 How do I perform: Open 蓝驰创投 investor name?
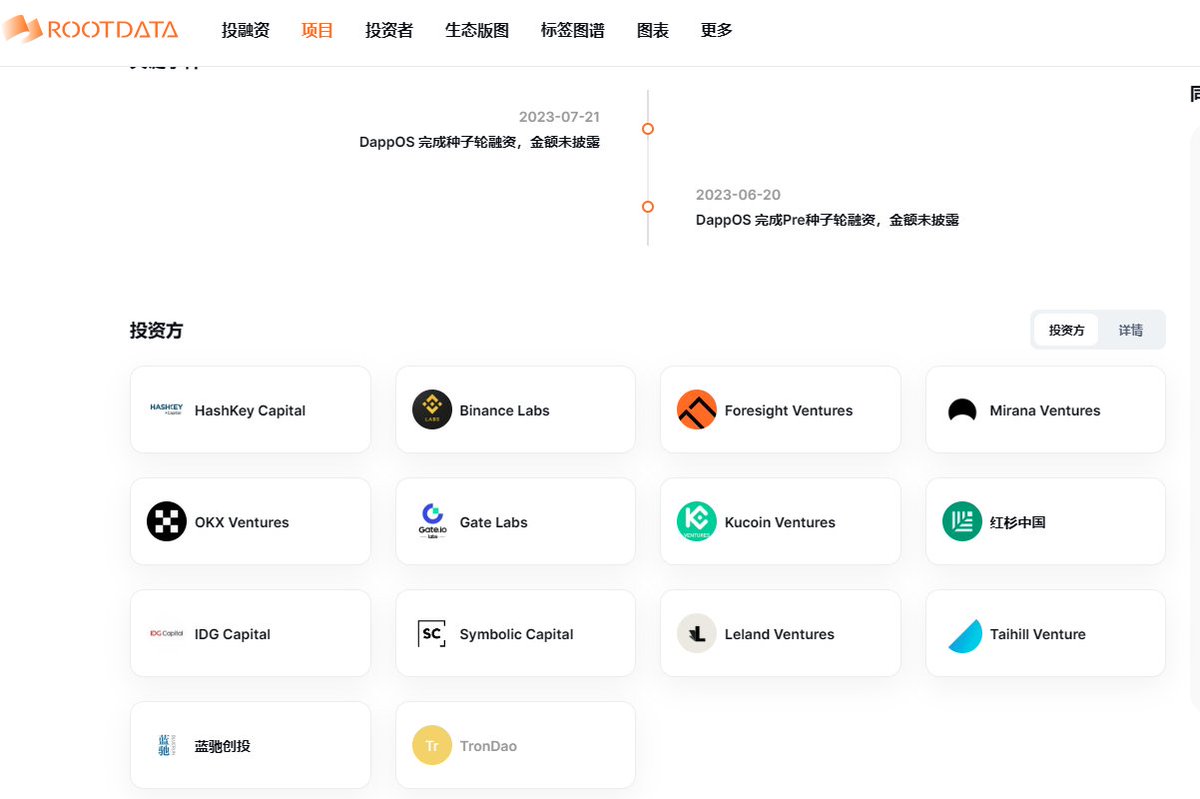[x=223, y=747]
